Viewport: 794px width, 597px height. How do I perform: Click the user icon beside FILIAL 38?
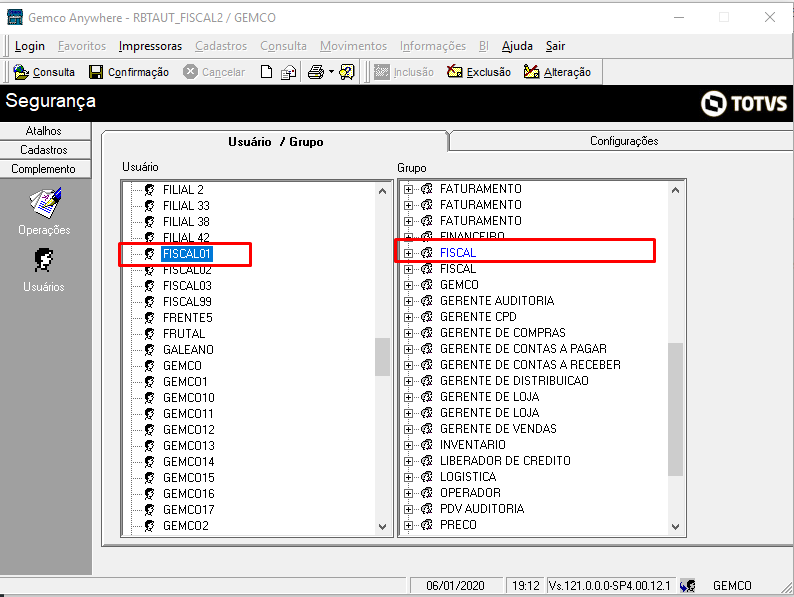[x=149, y=222]
